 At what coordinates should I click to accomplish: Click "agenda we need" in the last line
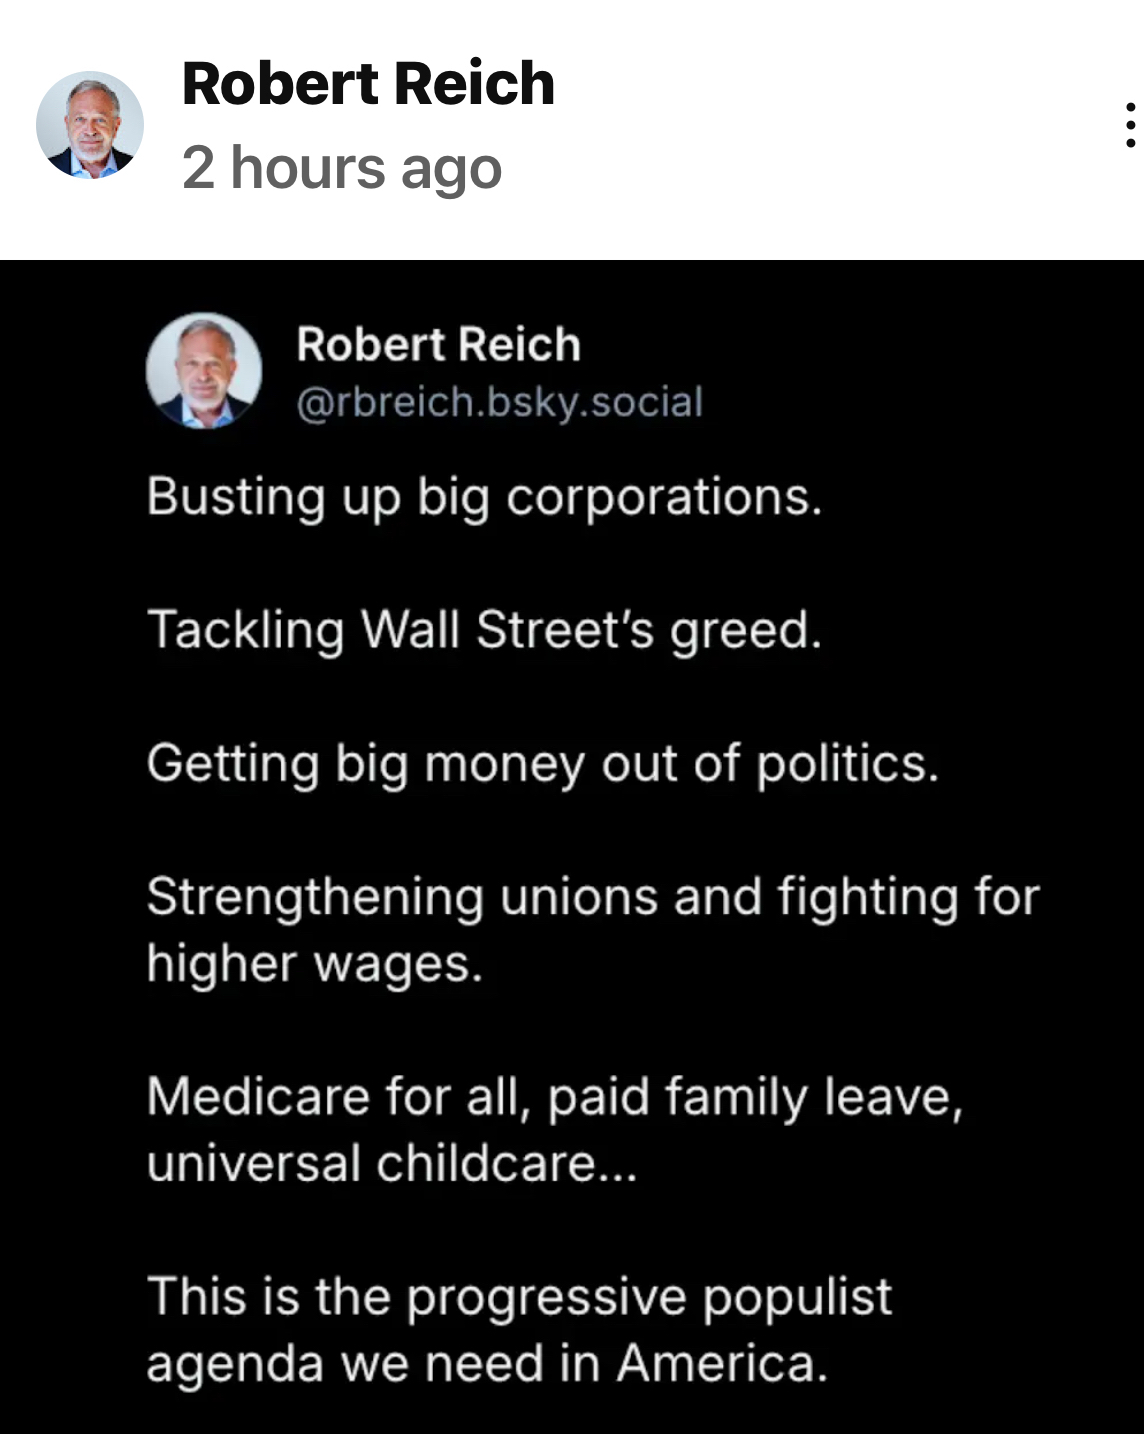[352, 1364]
